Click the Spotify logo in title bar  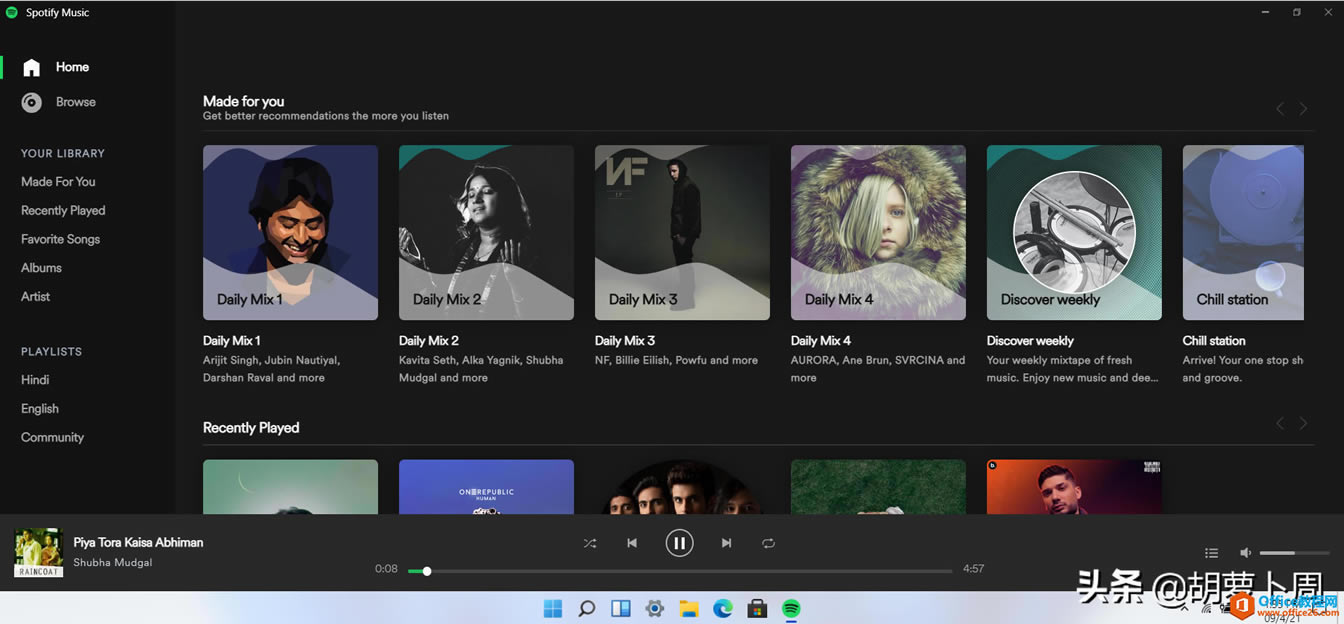[12, 12]
